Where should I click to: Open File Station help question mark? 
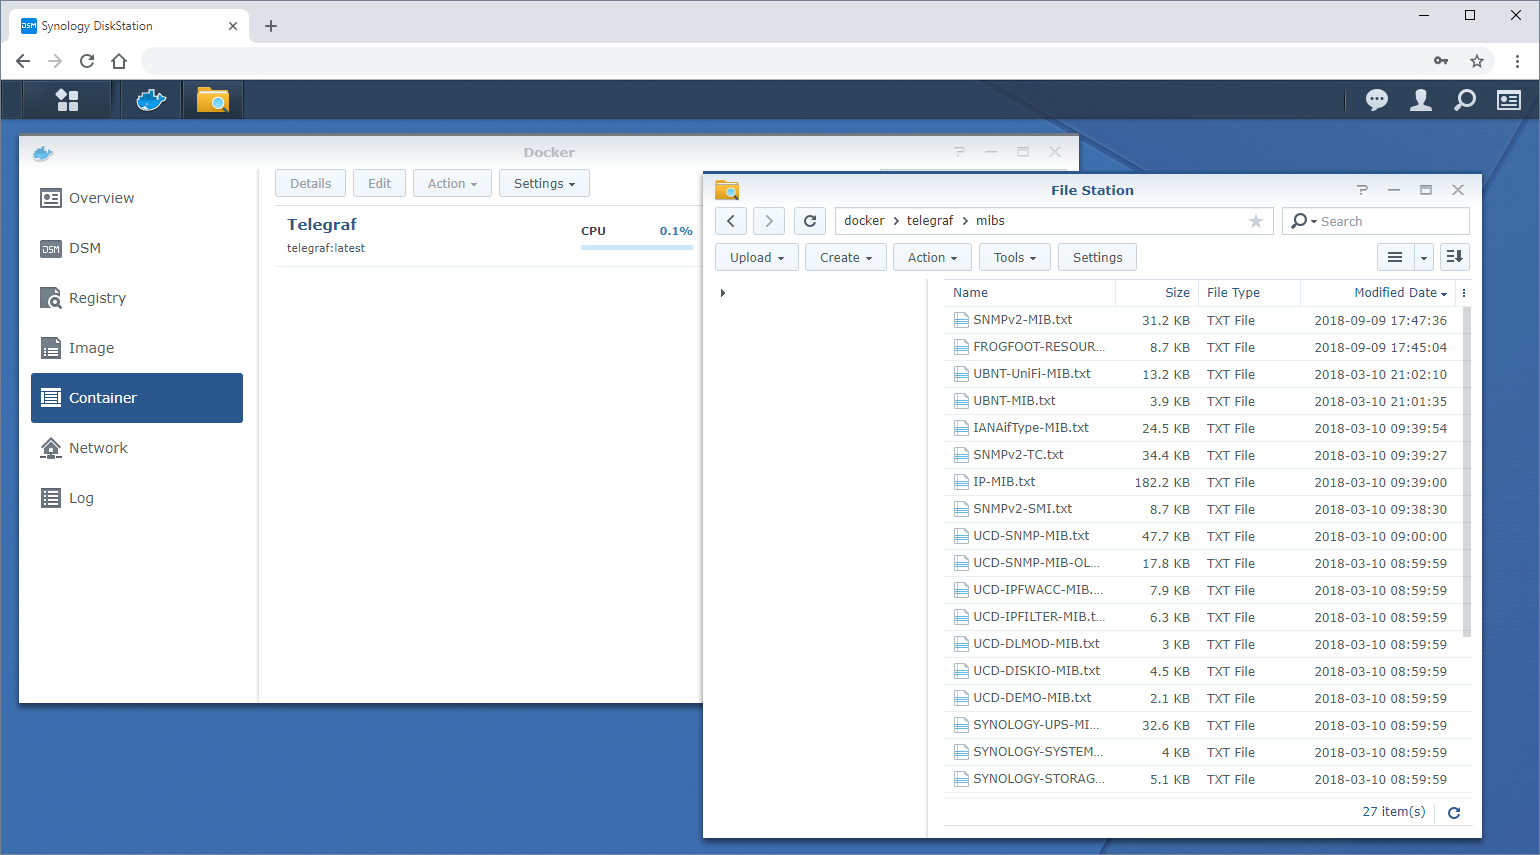(x=1362, y=190)
